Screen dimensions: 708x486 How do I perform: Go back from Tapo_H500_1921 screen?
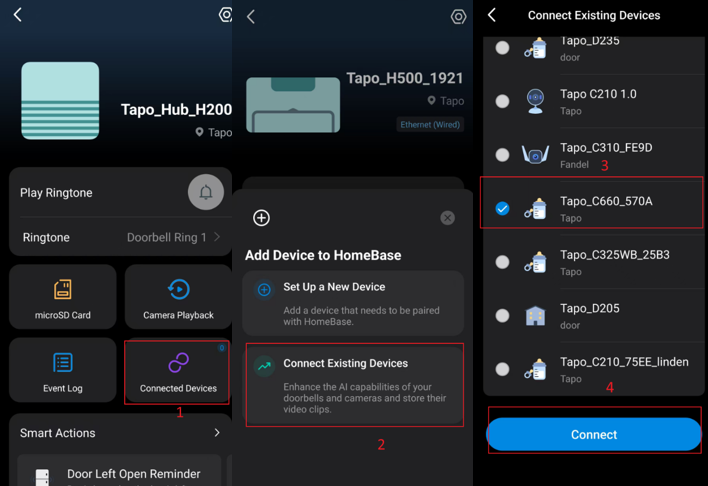pos(251,17)
